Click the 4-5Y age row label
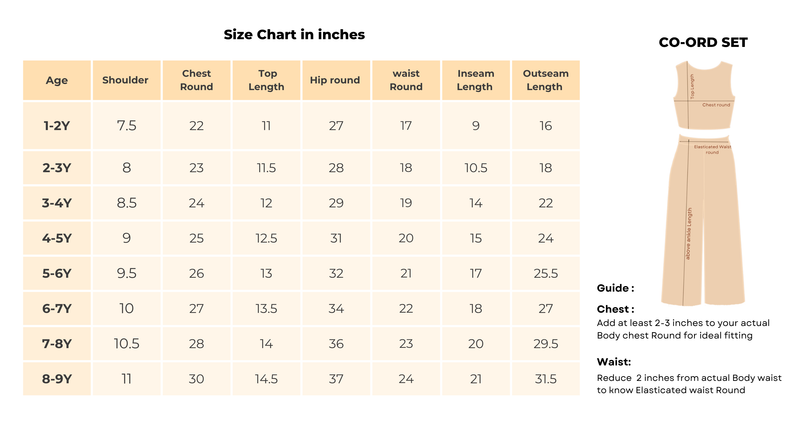This screenshot has height=423, width=800. [57, 239]
